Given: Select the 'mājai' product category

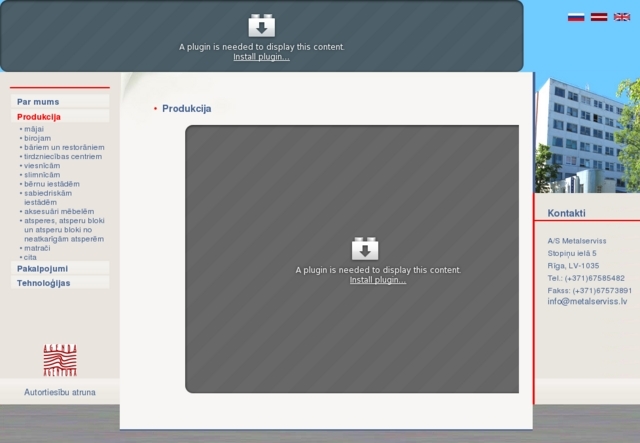Looking at the screenshot, I should click(x=34, y=129).
